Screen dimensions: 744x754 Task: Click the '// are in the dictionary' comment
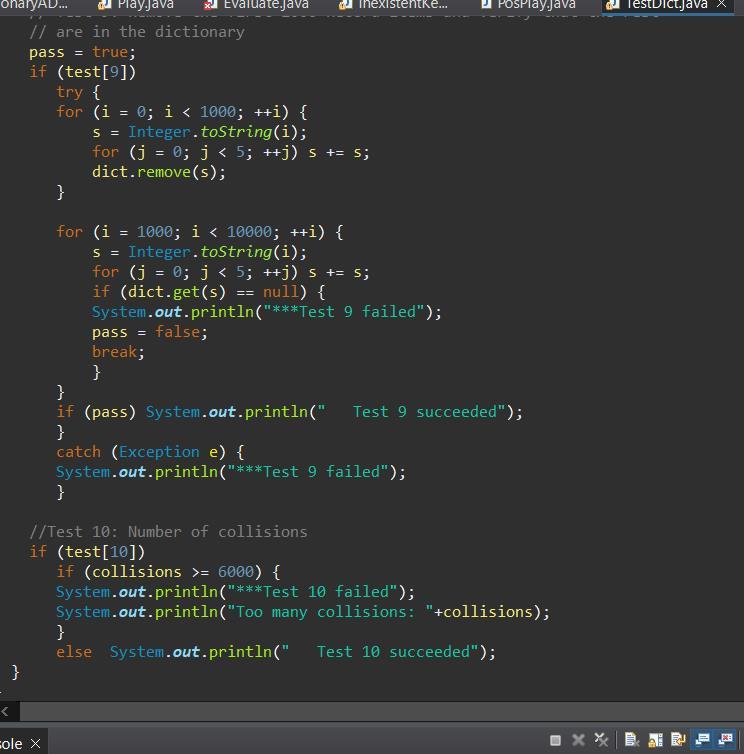click(137, 32)
